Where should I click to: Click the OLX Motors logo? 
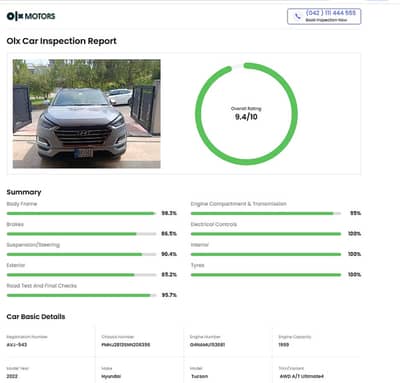pos(31,16)
